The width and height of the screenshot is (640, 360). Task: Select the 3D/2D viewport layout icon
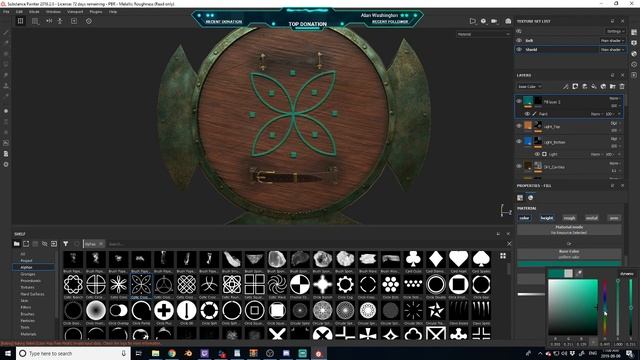(x=20, y=21)
